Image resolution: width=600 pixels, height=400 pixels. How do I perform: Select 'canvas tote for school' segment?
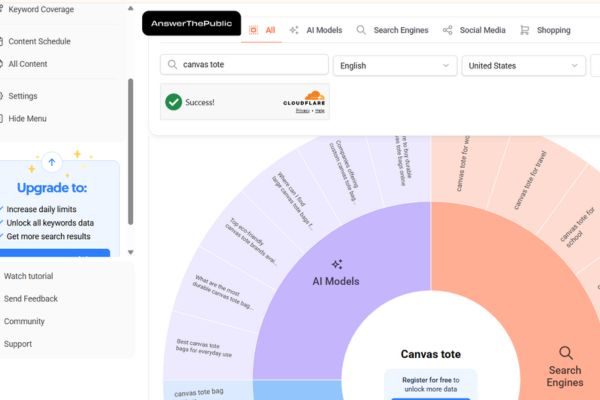pyautogui.click(x=577, y=228)
